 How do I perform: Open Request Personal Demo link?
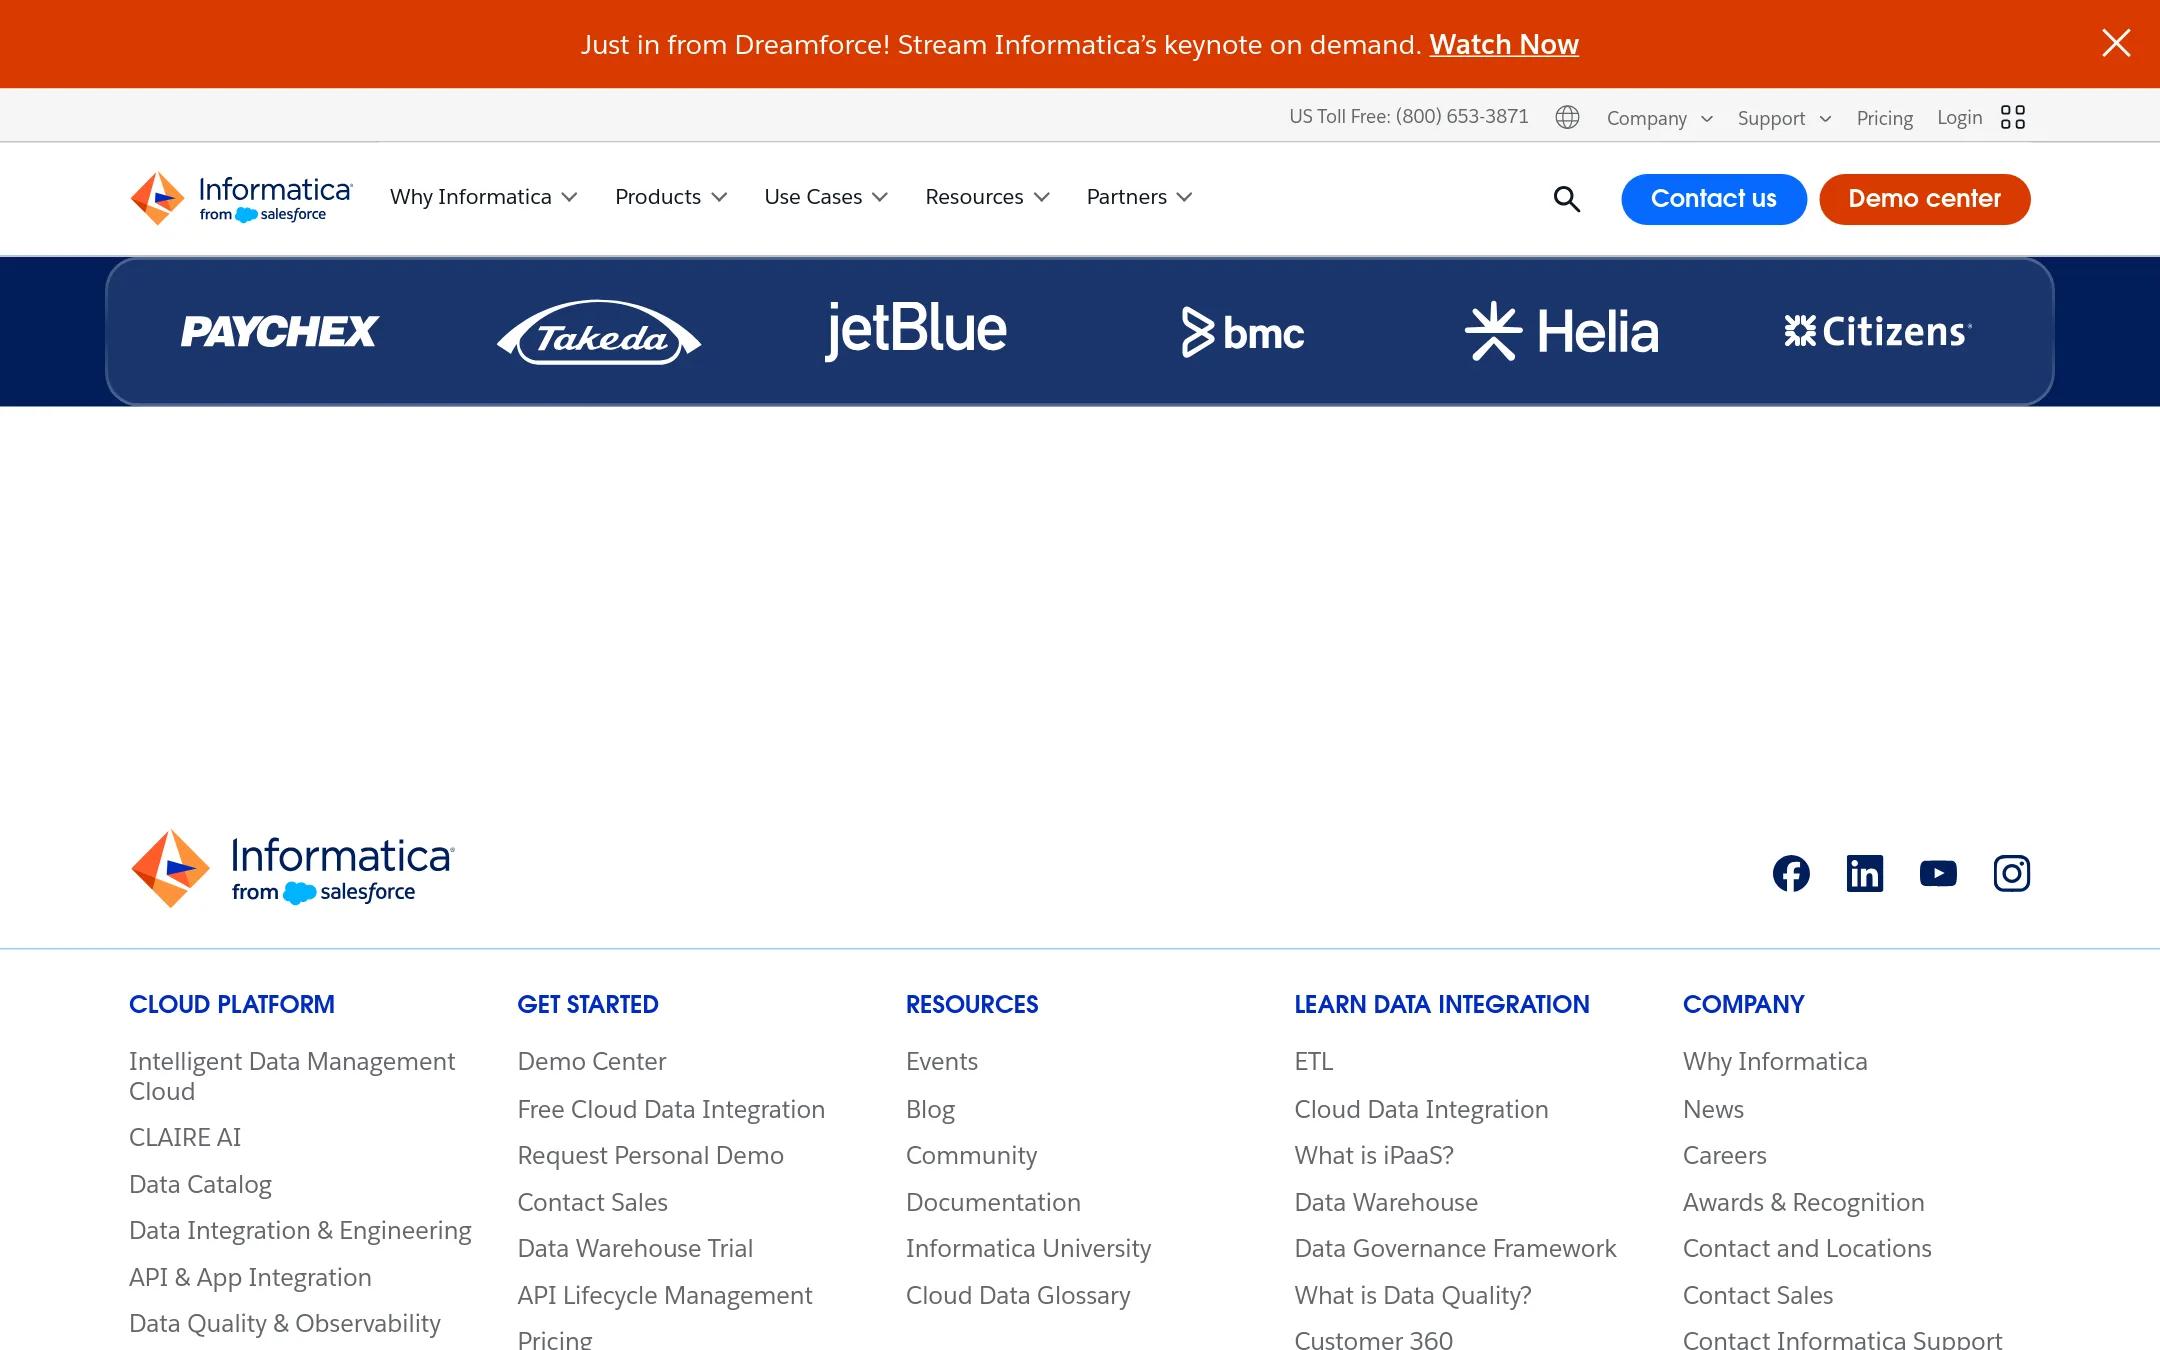click(x=650, y=1155)
